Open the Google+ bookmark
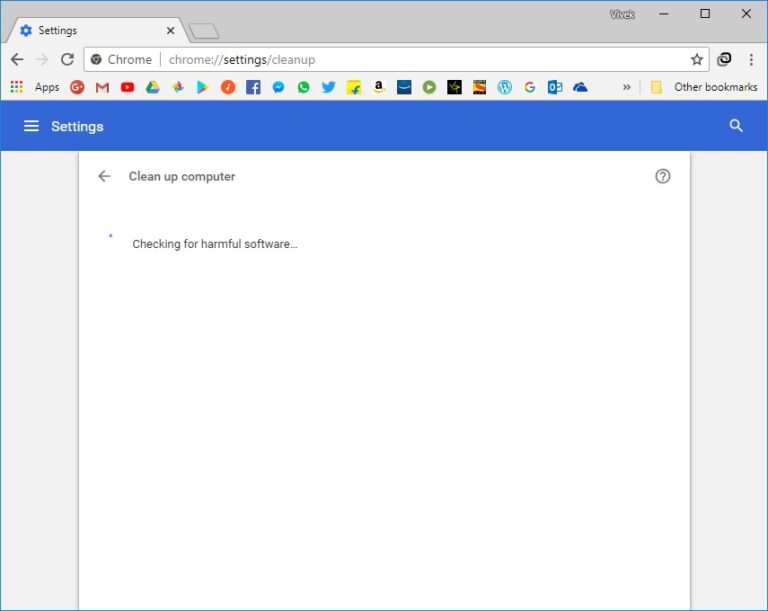768x611 pixels. point(77,87)
